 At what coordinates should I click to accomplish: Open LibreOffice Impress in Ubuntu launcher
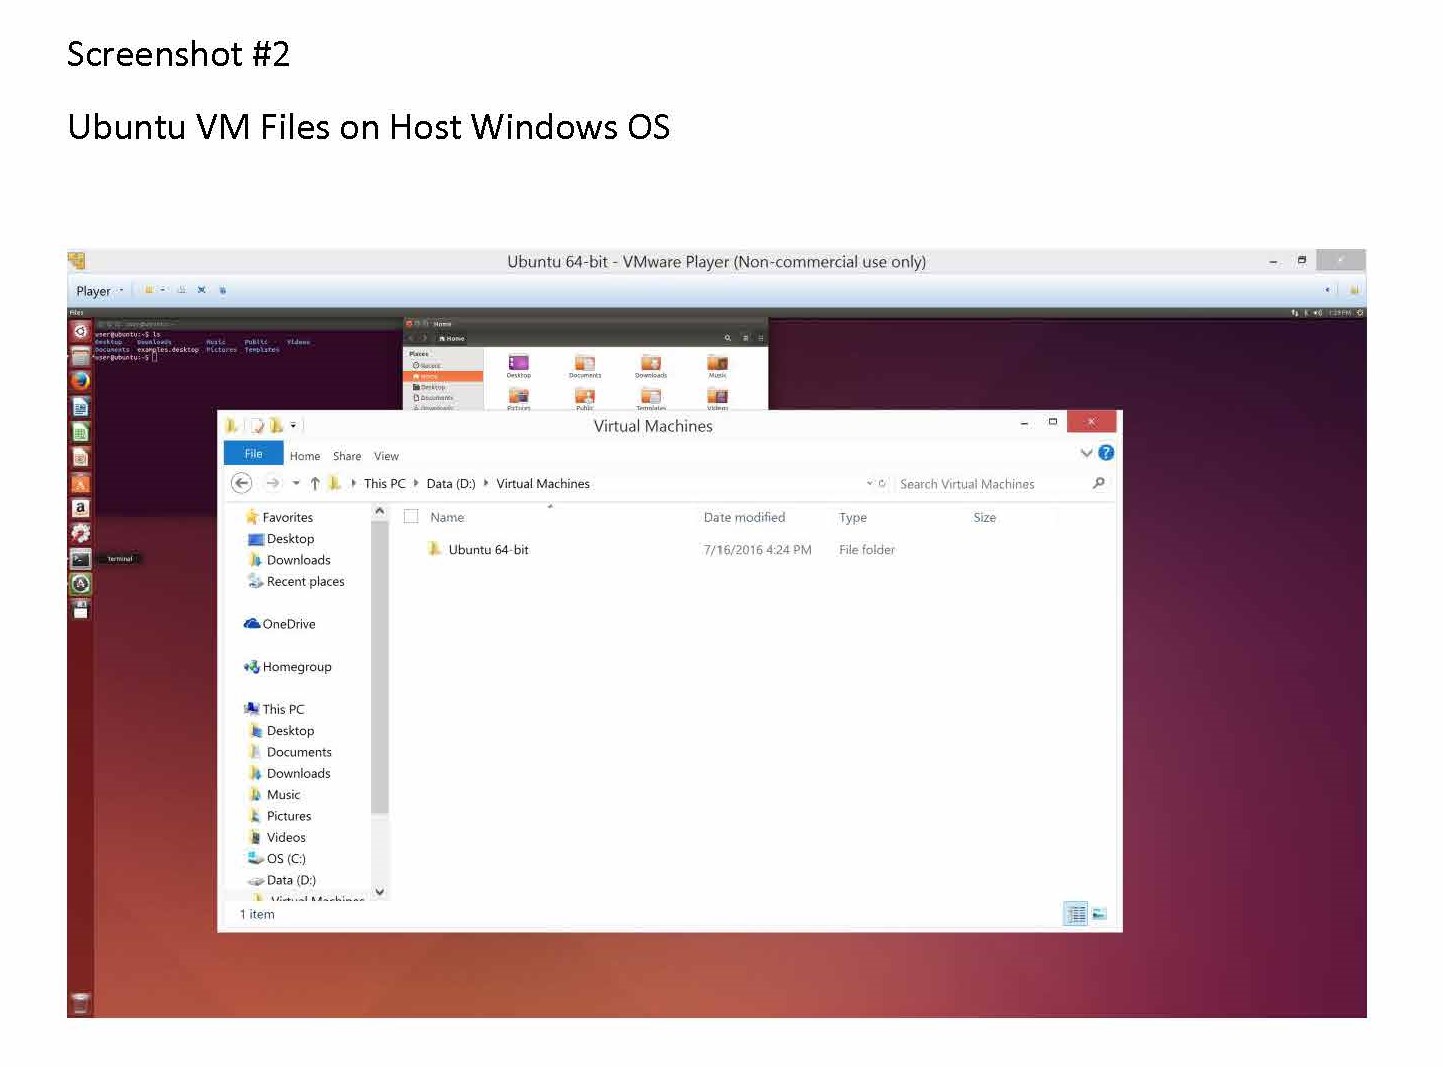(x=81, y=457)
